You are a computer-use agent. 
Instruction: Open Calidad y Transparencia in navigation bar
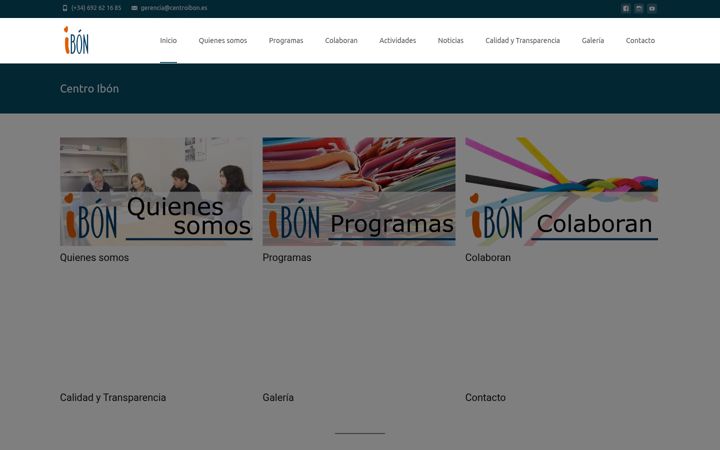[x=523, y=40]
